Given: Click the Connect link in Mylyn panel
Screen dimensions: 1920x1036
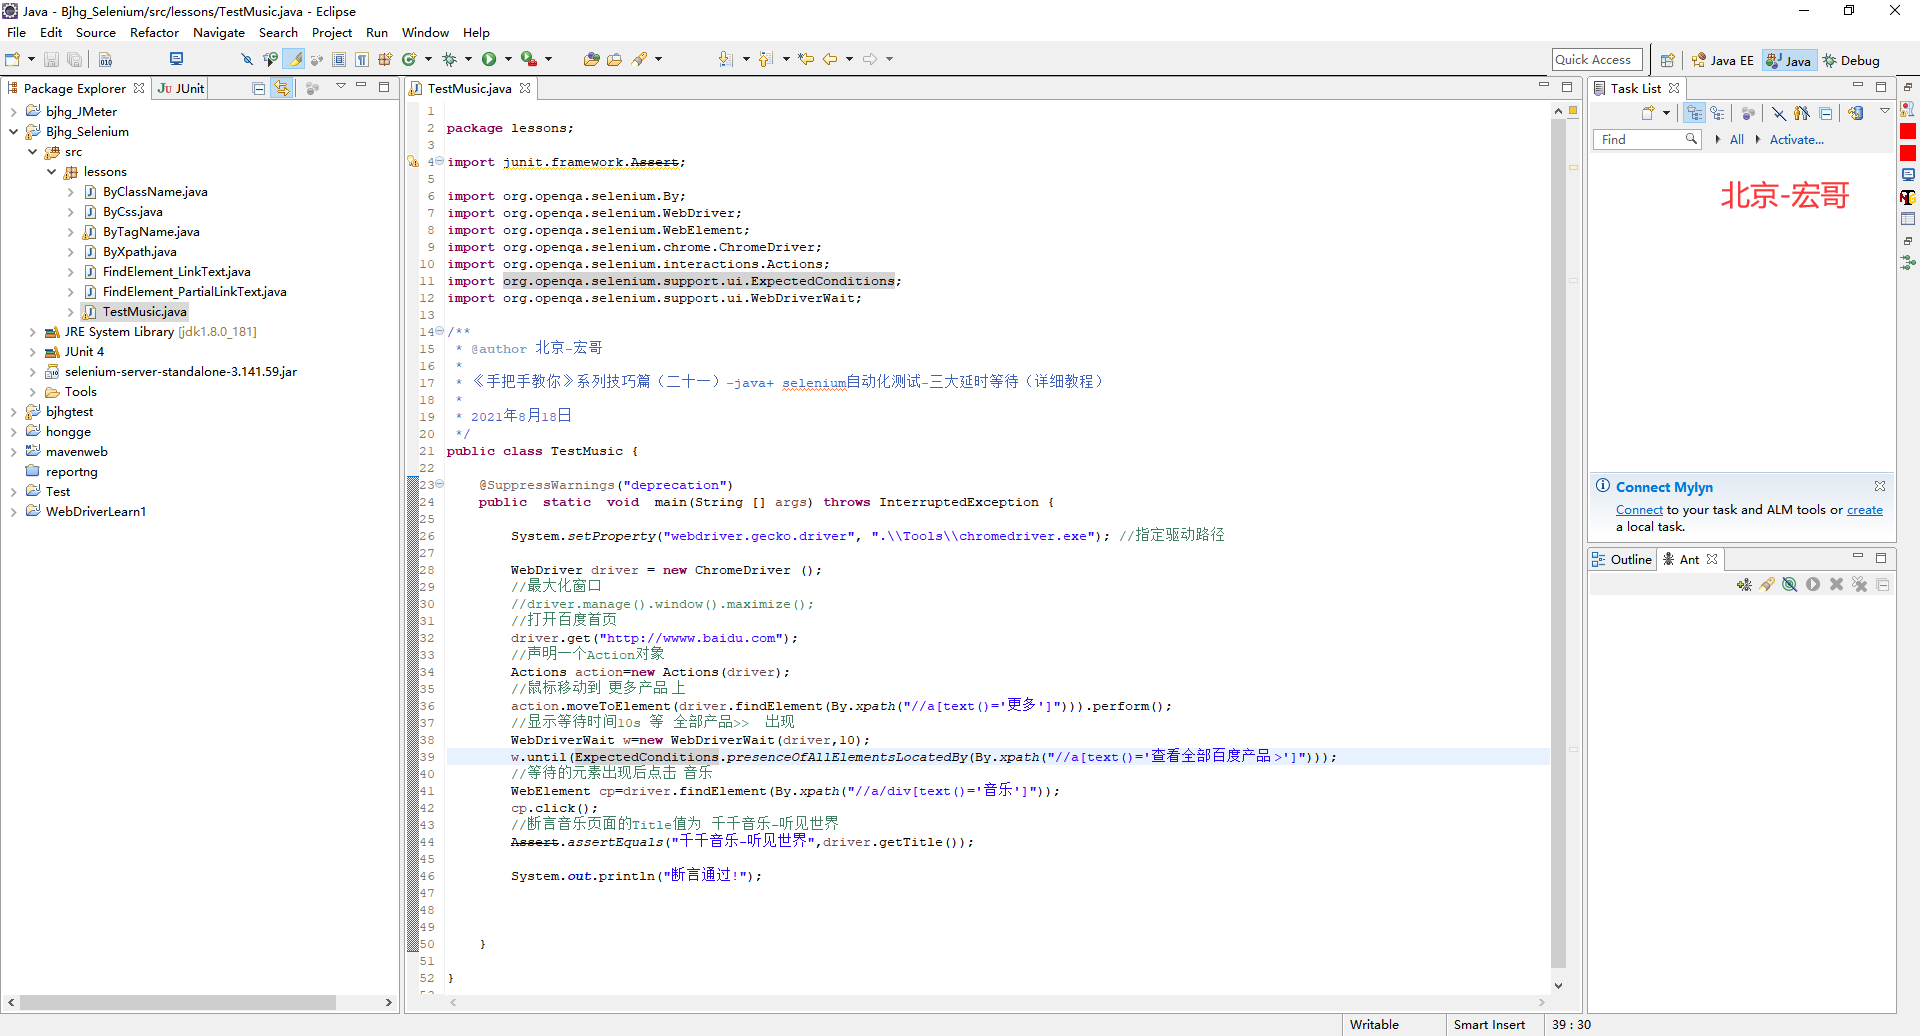Looking at the screenshot, I should [x=1639, y=510].
